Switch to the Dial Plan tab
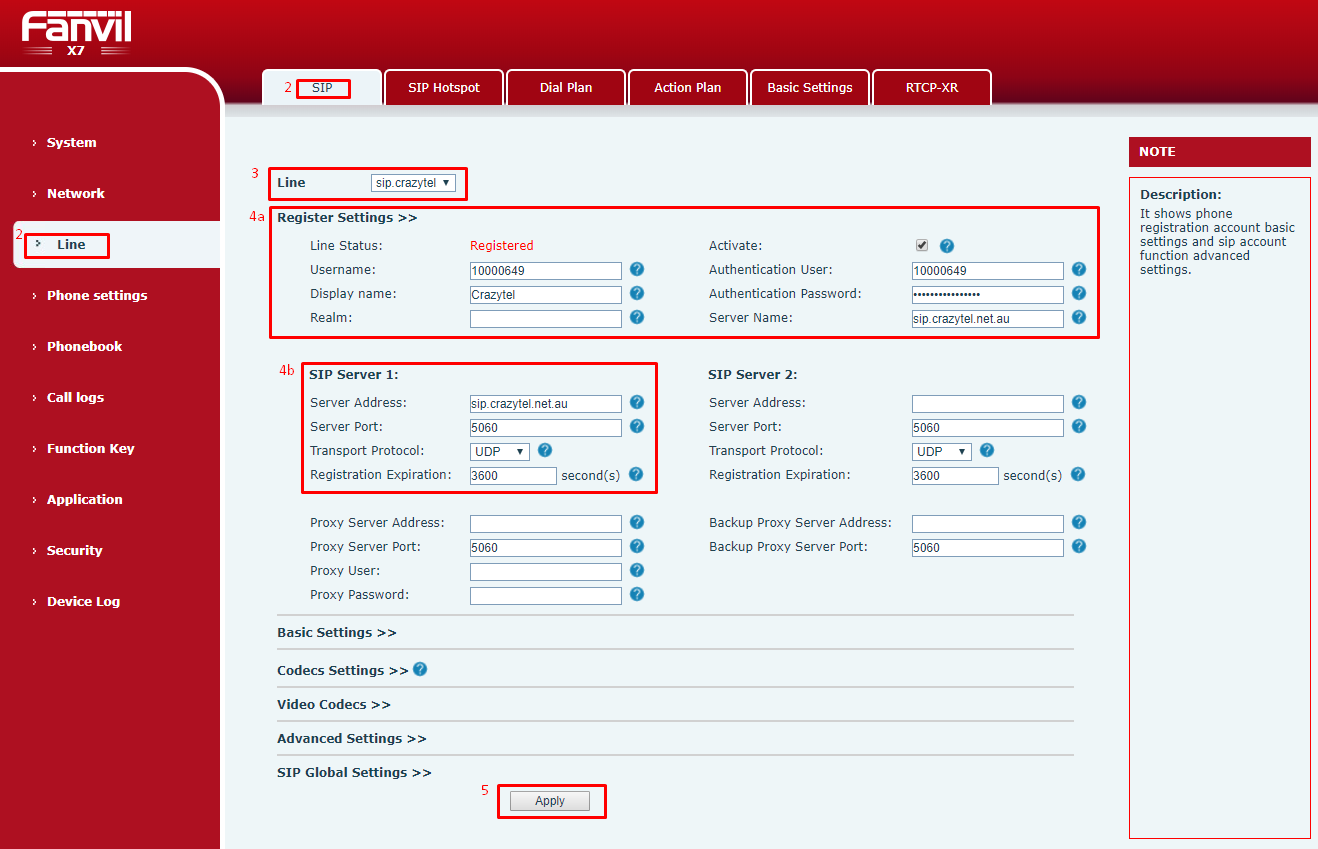 566,88
